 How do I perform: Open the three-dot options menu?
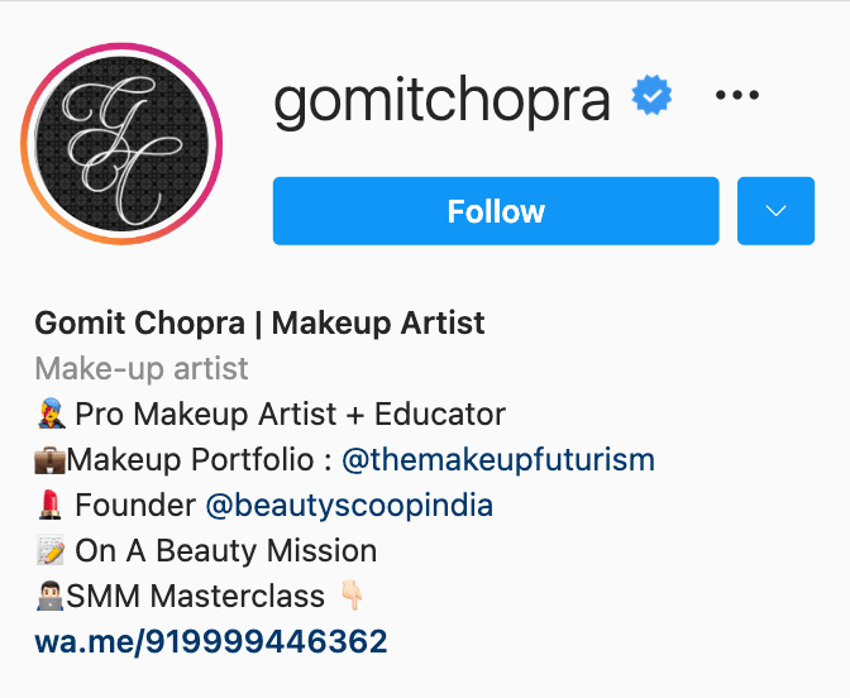pos(737,95)
